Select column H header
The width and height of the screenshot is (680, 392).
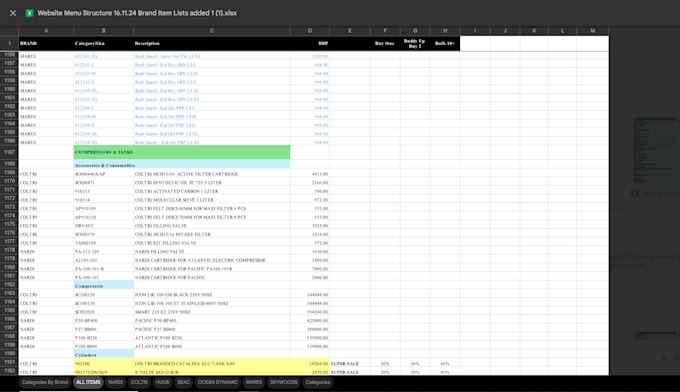point(445,31)
